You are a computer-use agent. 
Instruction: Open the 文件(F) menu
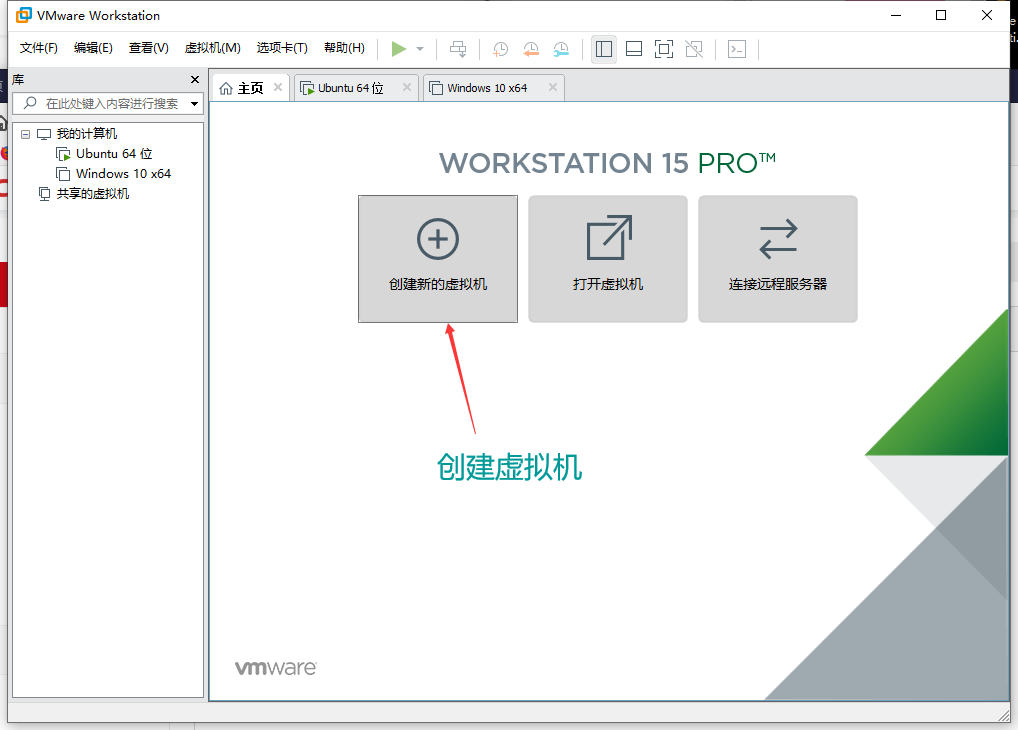click(38, 48)
